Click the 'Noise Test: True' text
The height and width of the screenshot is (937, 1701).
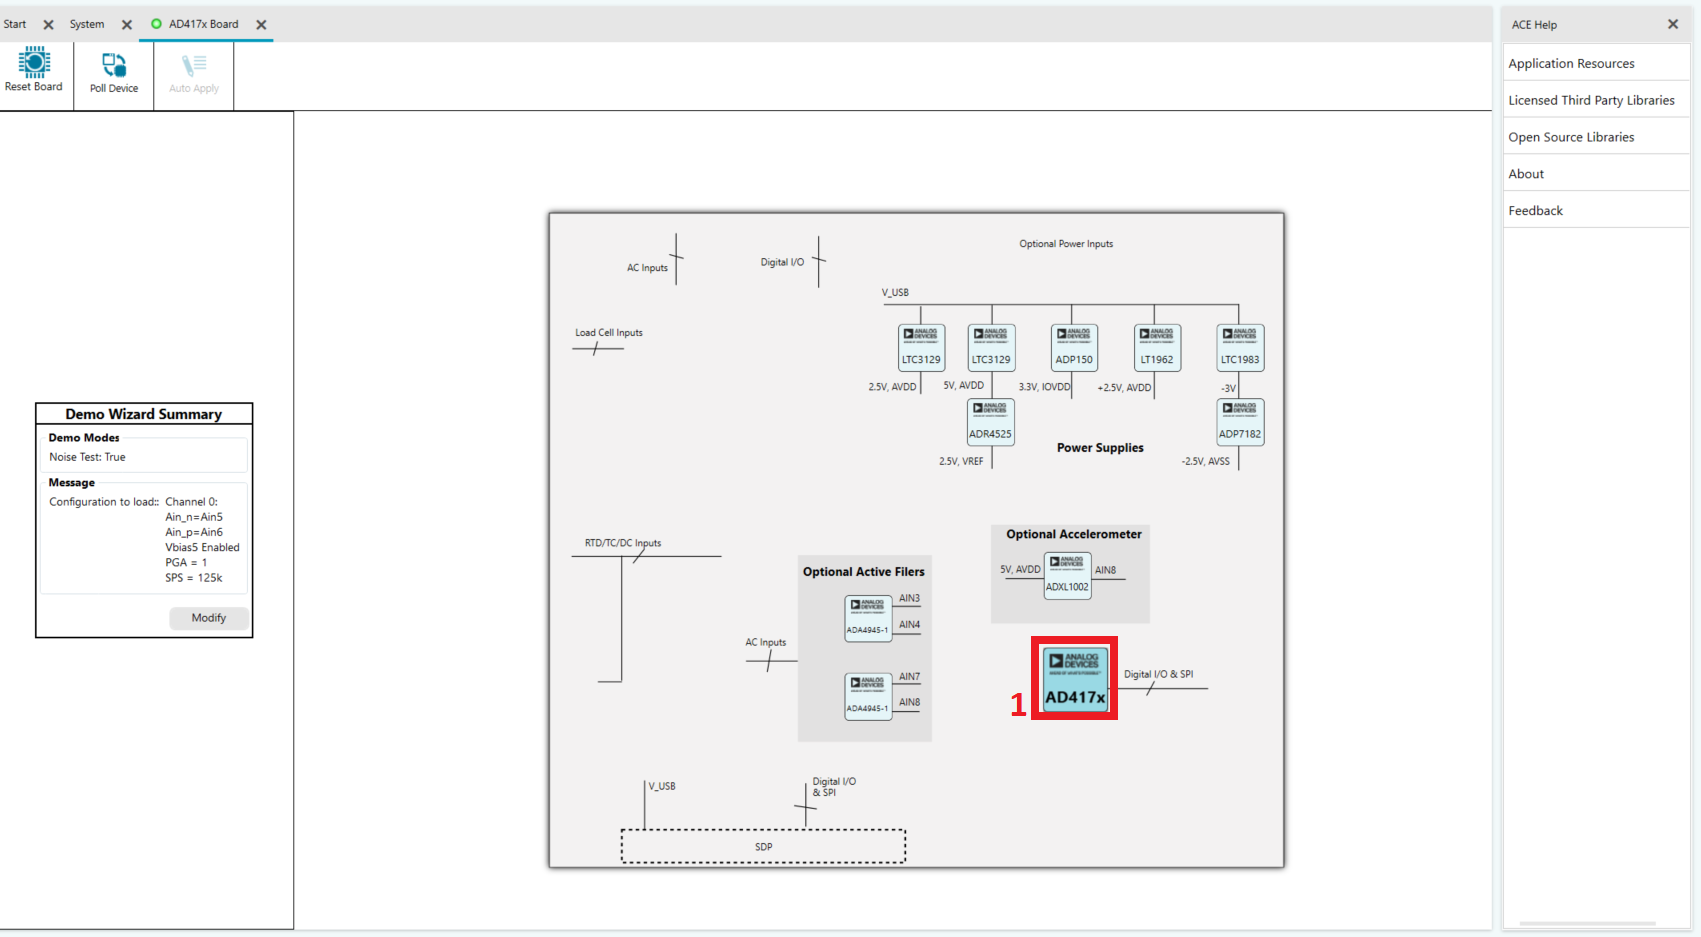click(87, 457)
